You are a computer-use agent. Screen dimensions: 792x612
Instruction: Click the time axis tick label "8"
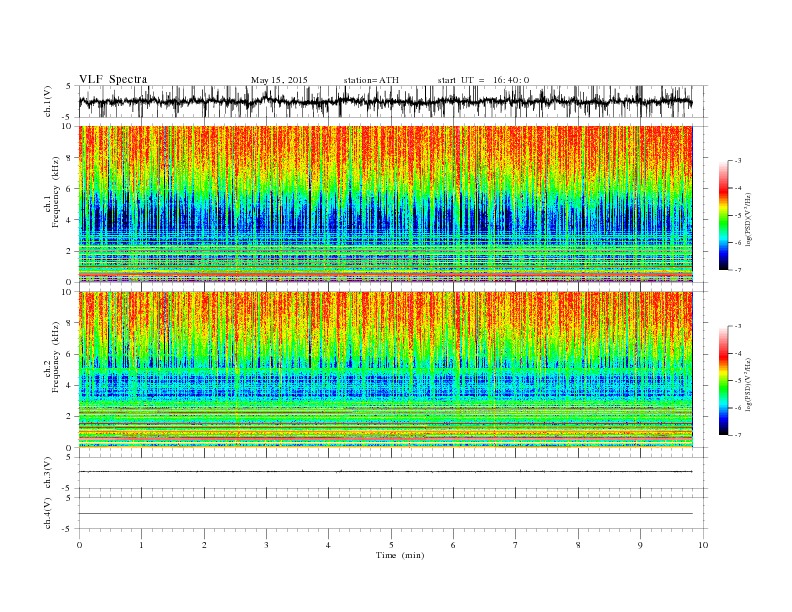[578, 545]
